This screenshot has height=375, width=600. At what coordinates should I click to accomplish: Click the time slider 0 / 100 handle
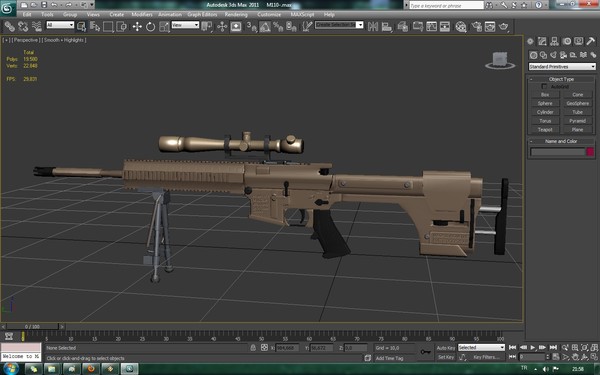click(x=32, y=327)
